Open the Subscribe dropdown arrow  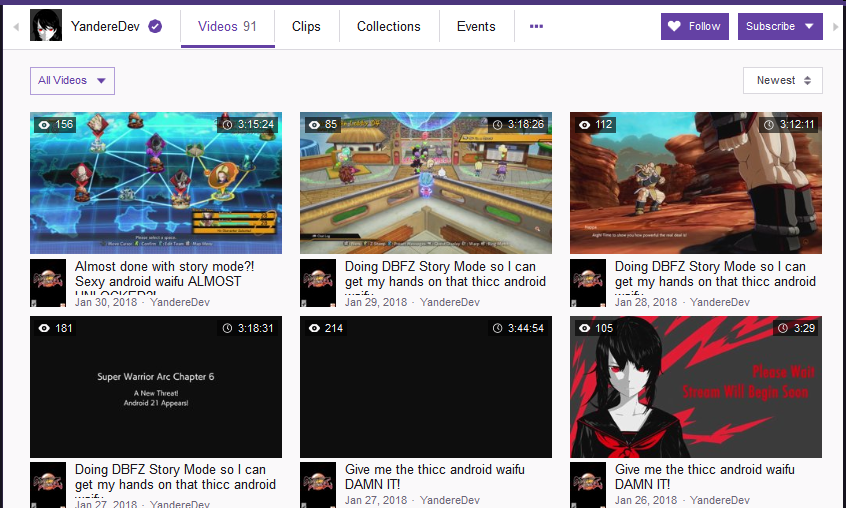(809, 26)
